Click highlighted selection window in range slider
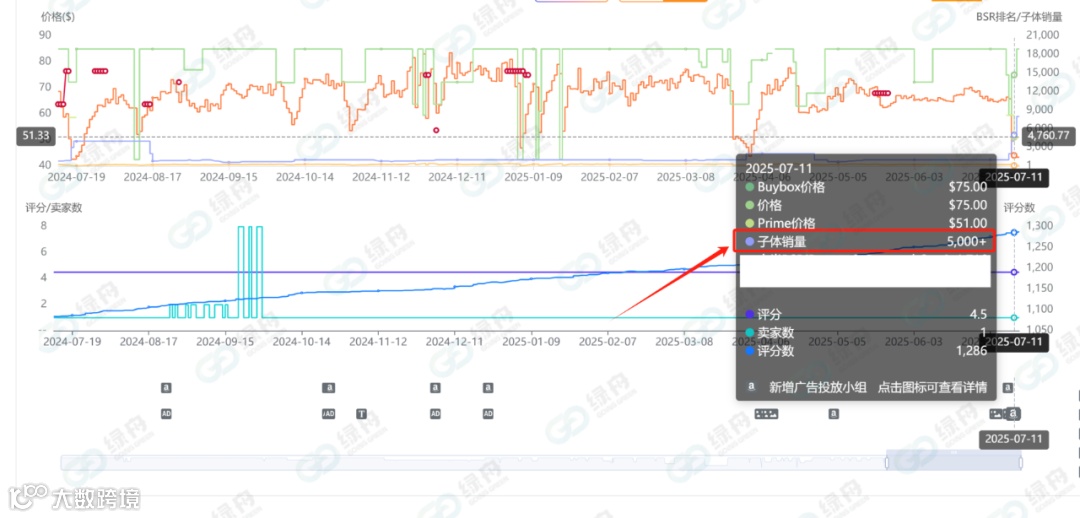Viewport: 1080px width, 518px height. pyautogui.click(x=953, y=461)
